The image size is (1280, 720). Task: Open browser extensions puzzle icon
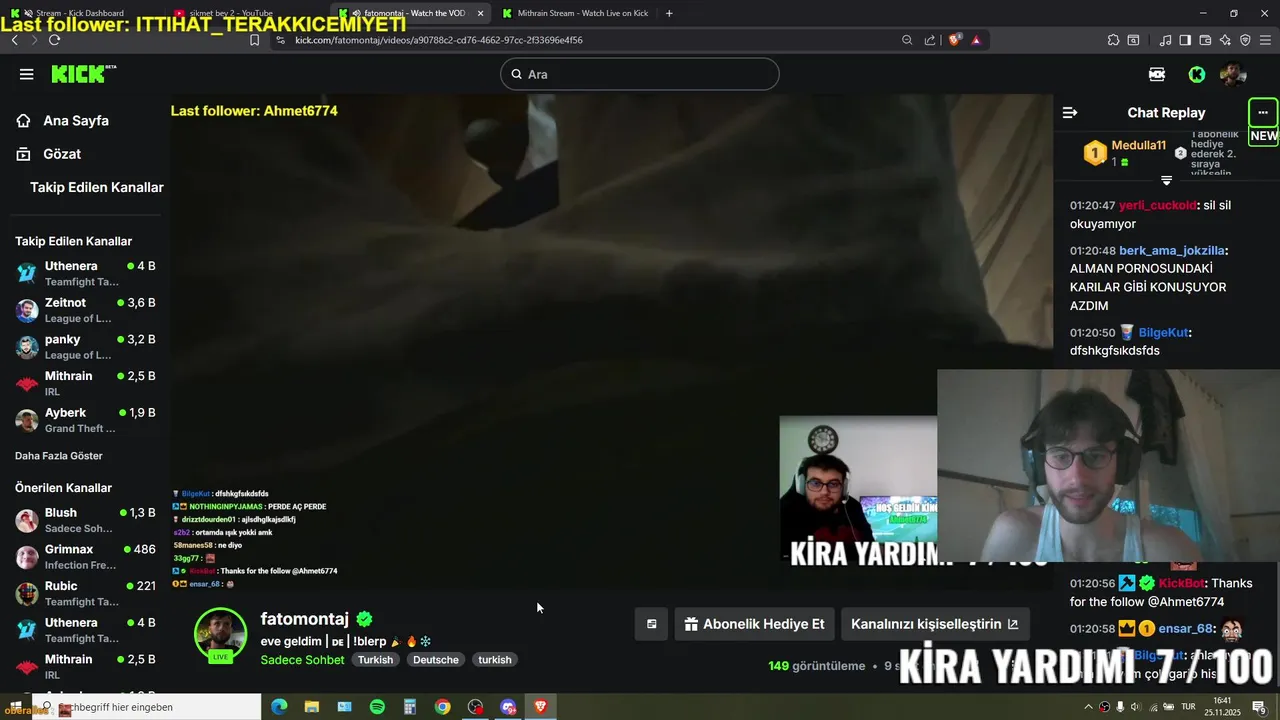click(x=1113, y=40)
